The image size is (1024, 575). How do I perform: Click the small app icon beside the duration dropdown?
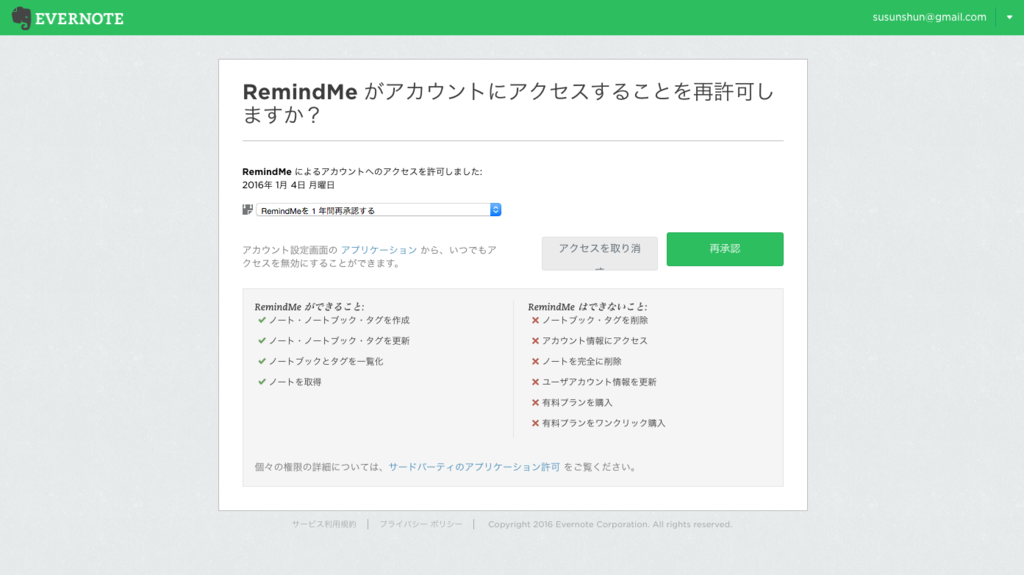pyautogui.click(x=248, y=210)
